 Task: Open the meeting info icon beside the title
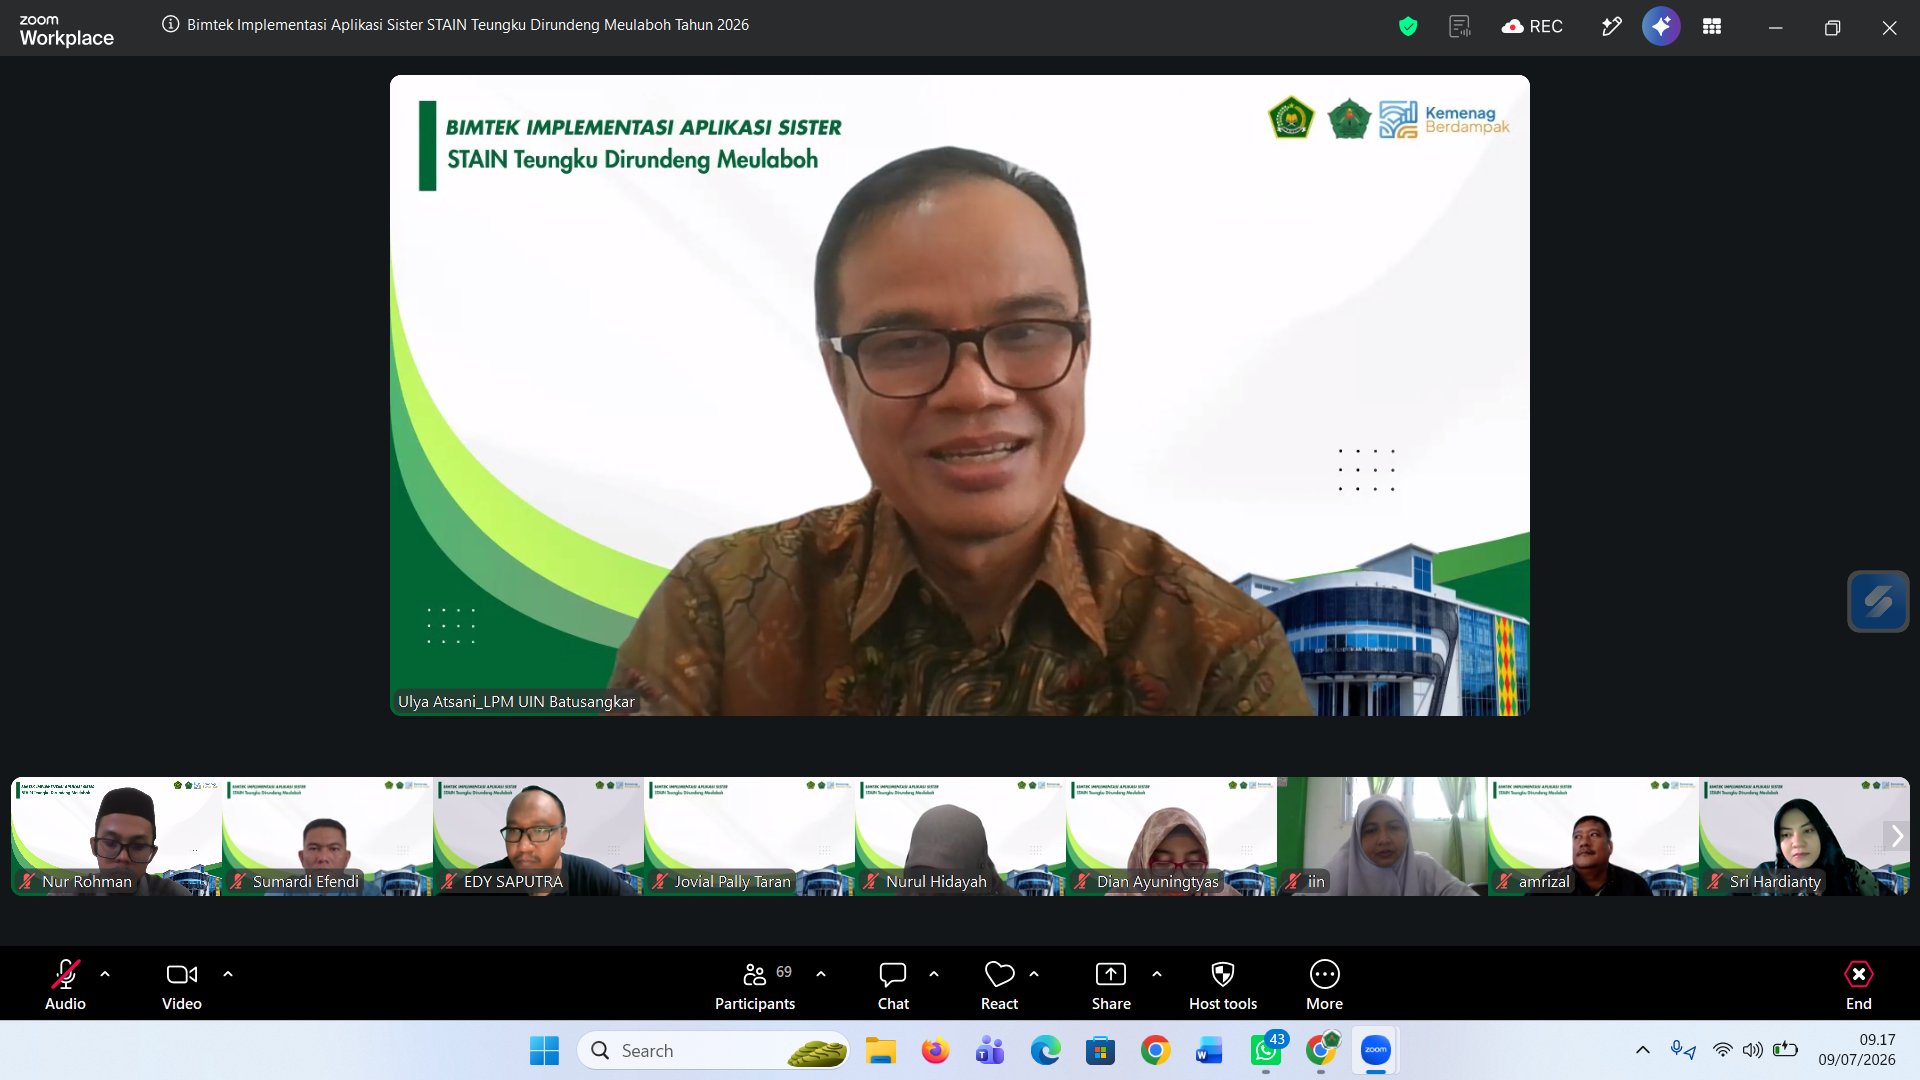171,25
